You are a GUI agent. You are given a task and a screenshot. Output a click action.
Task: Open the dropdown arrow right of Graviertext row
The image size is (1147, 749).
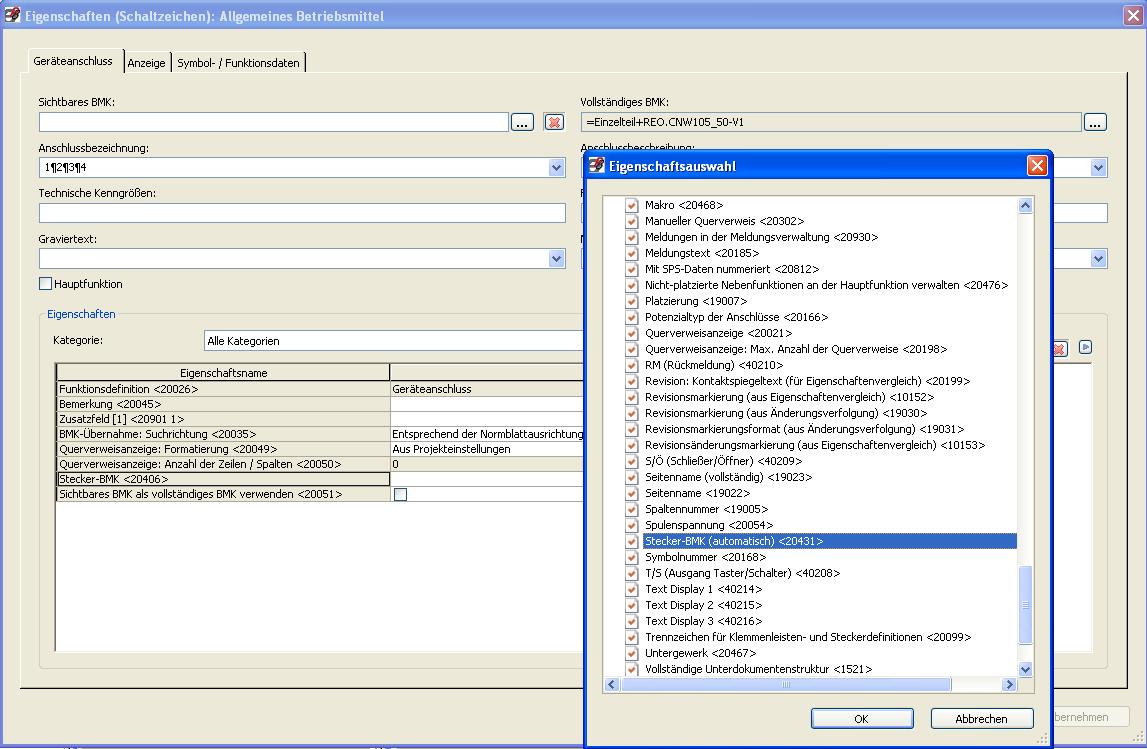(x=1098, y=258)
